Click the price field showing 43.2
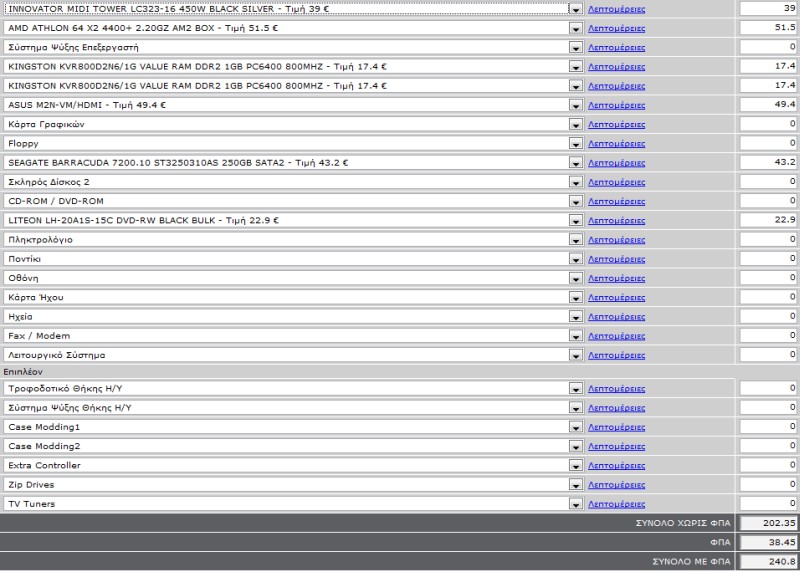 (768, 162)
